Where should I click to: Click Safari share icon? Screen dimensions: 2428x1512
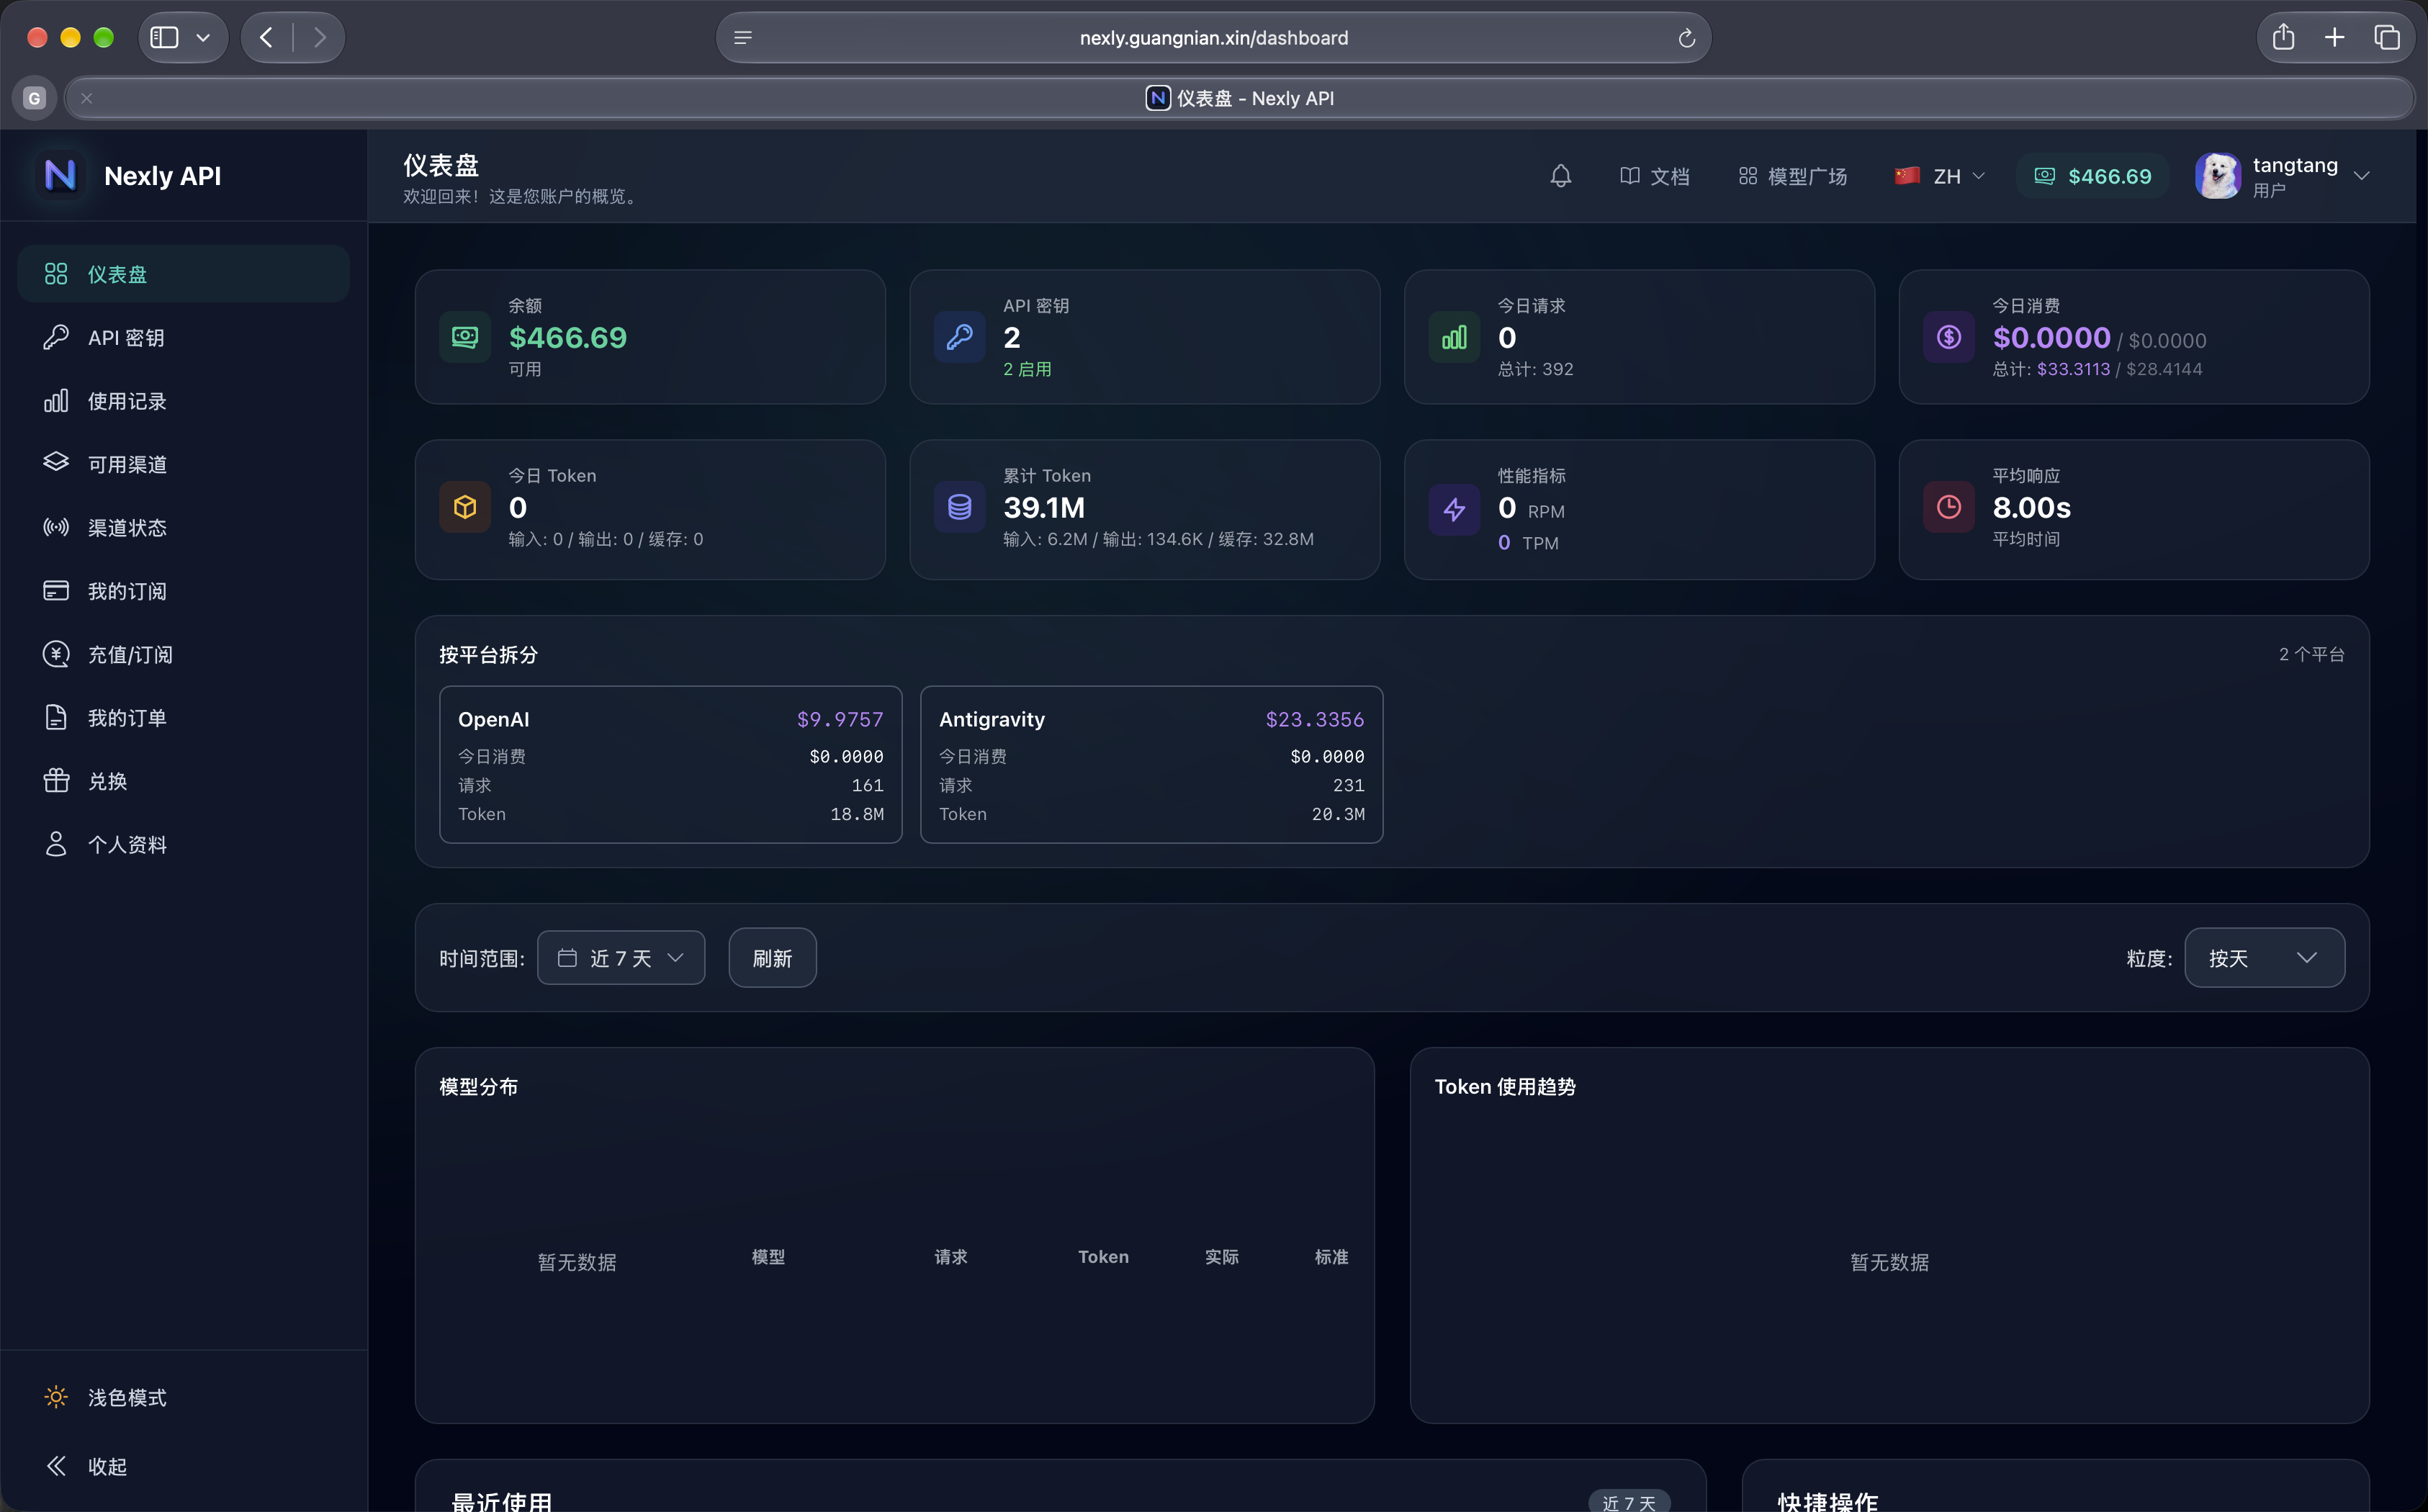click(x=2283, y=37)
